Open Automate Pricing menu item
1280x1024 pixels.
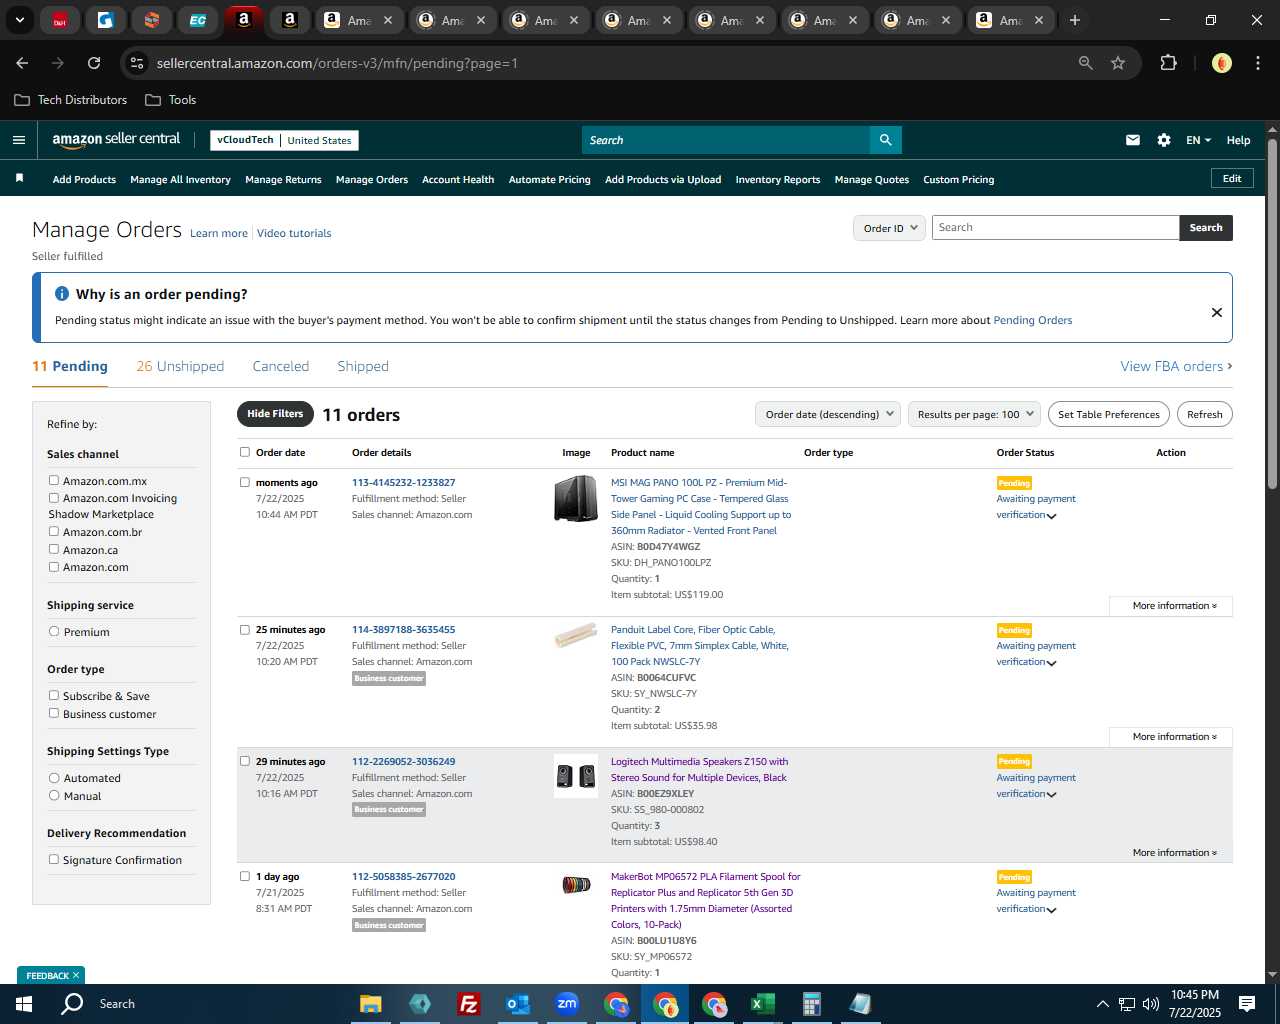coord(550,180)
